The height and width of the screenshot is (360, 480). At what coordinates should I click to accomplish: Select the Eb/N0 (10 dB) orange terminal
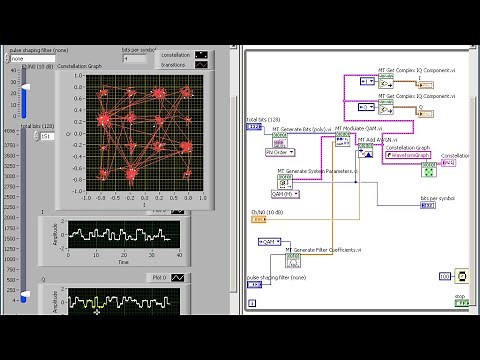click(x=259, y=219)
